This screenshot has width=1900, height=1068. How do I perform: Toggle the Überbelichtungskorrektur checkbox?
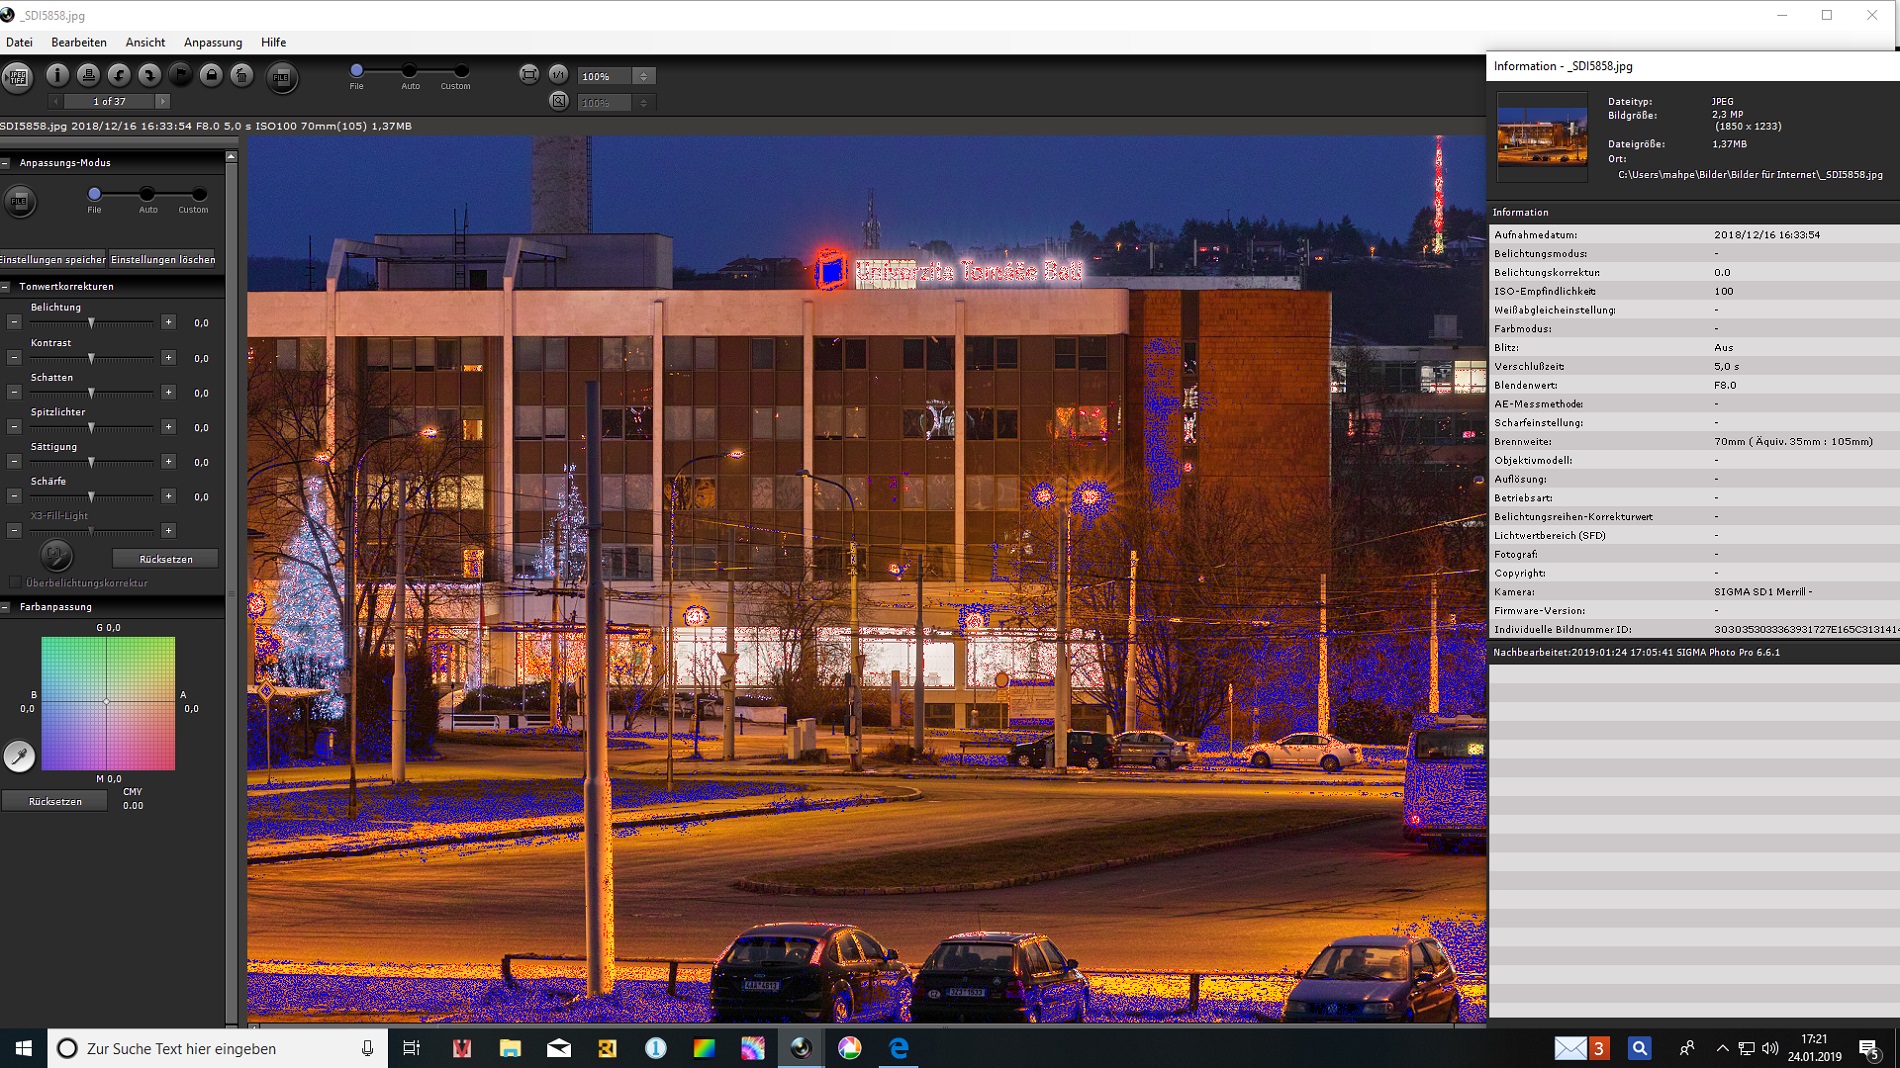[15, 582]
